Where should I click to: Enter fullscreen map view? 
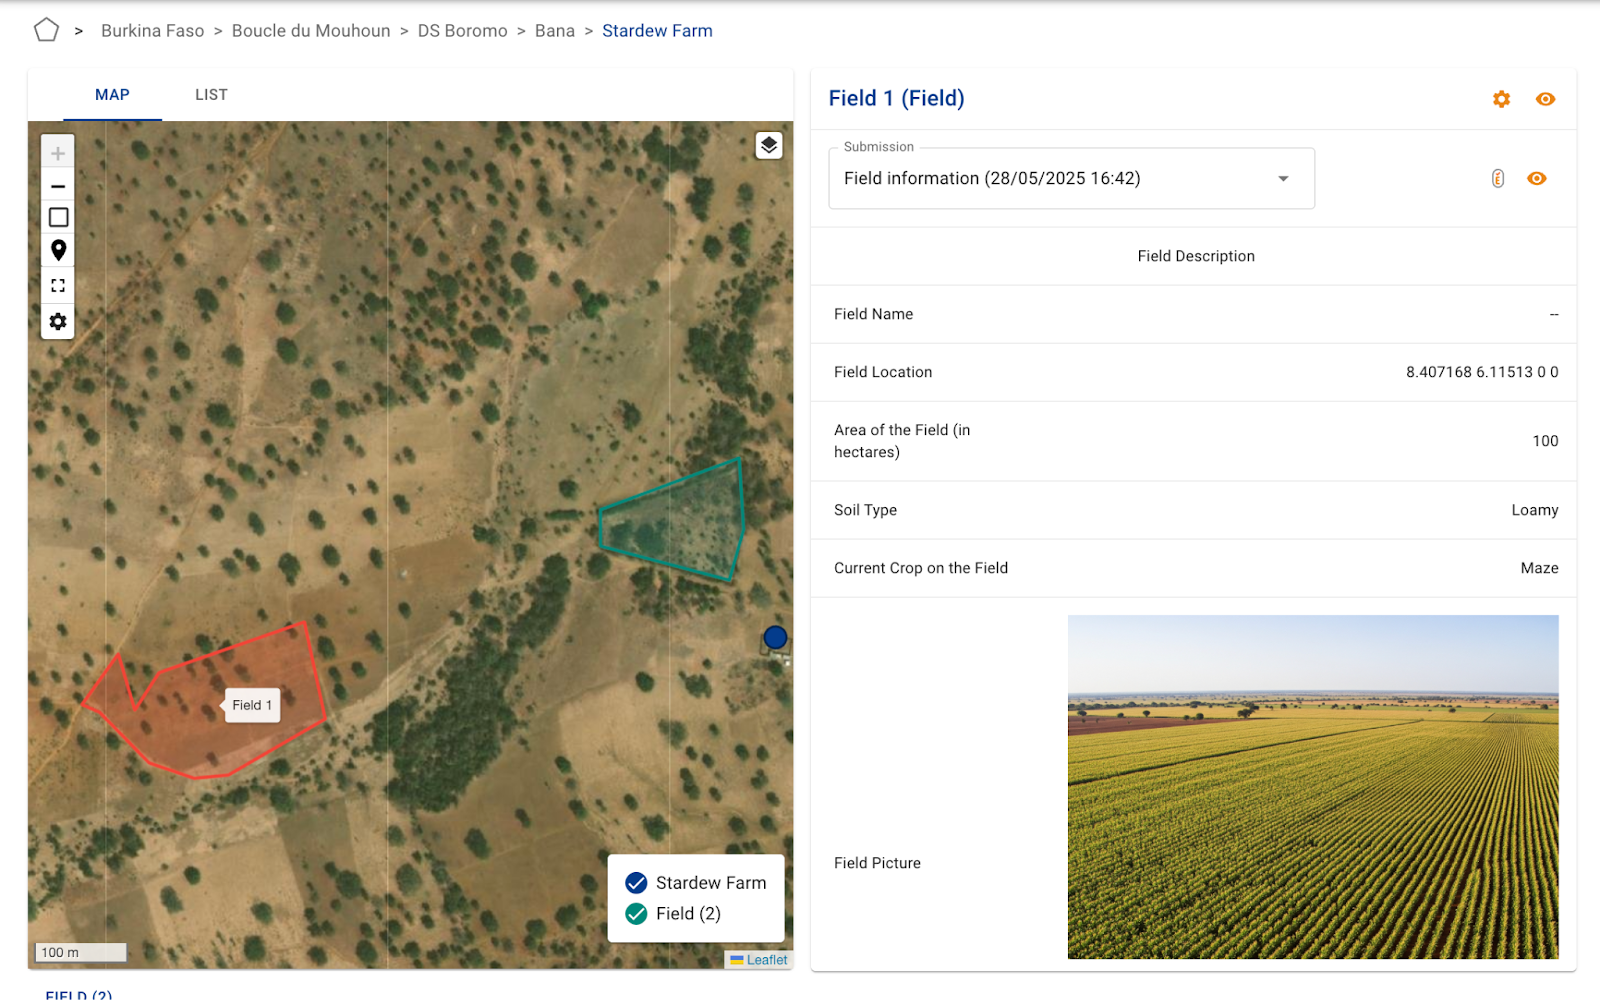58,285
